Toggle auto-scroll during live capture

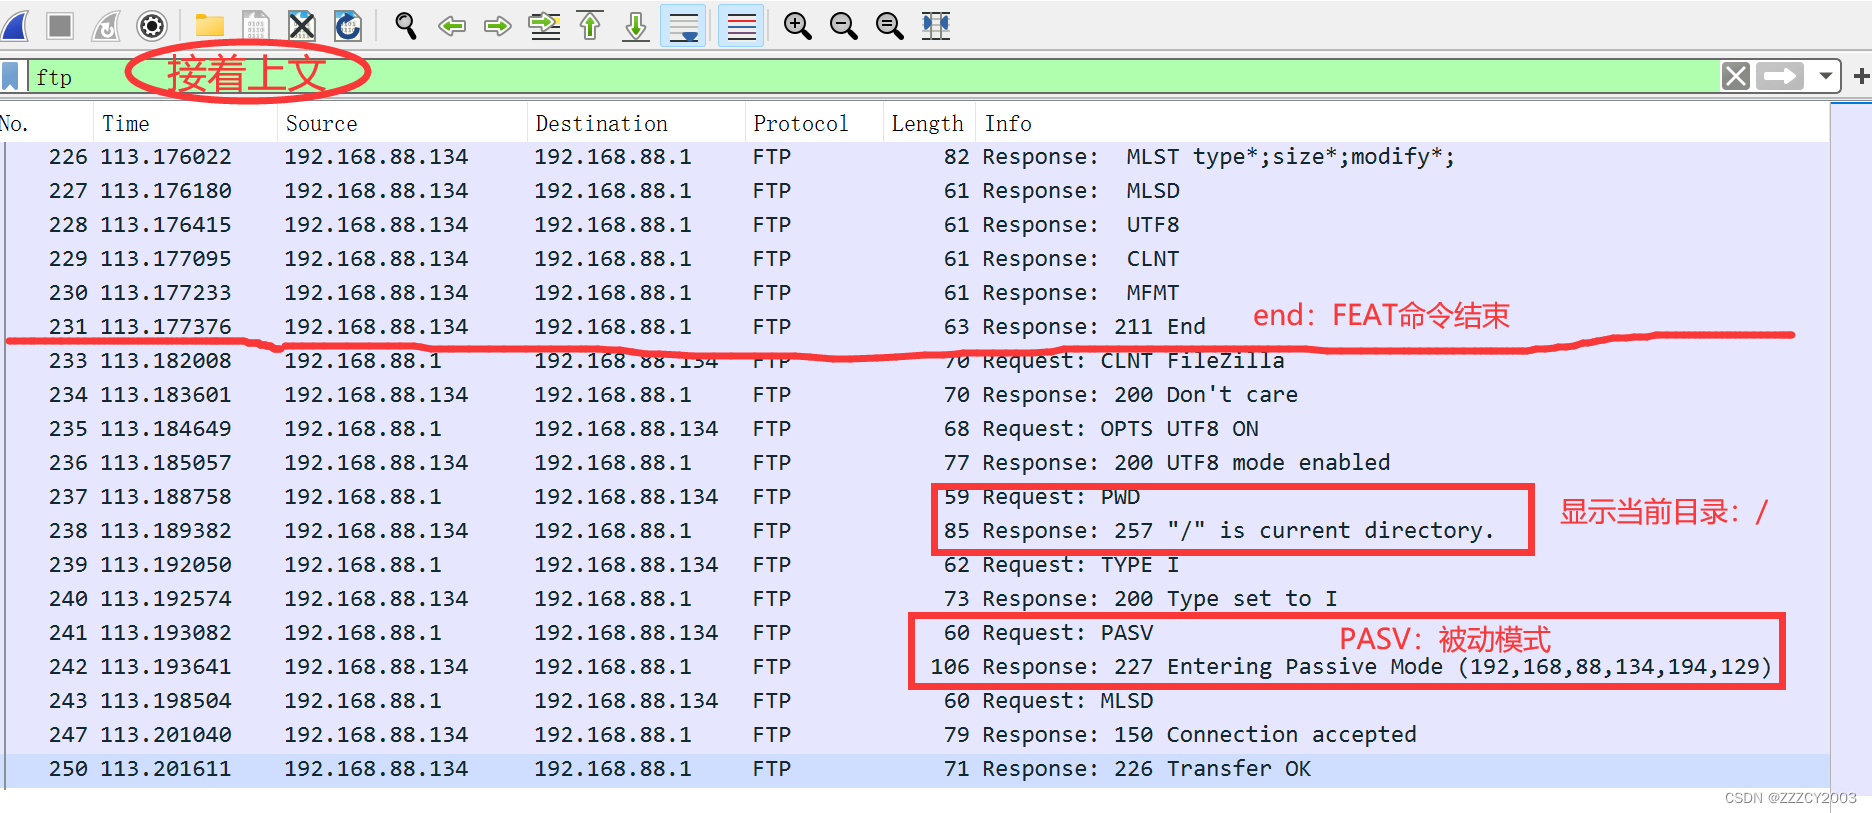coord(684,25)
